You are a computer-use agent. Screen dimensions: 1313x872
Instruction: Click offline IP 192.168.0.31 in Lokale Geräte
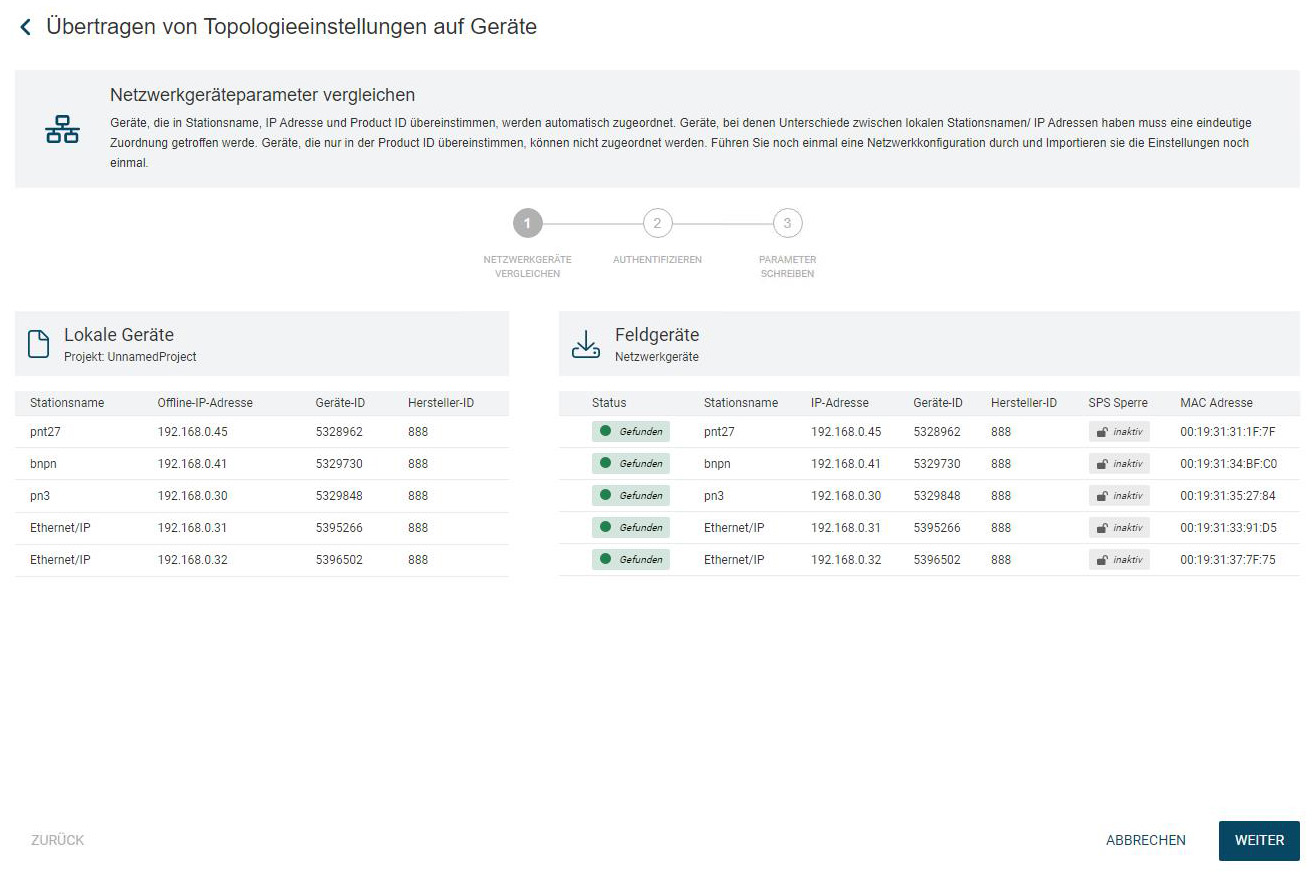(192, 528)
